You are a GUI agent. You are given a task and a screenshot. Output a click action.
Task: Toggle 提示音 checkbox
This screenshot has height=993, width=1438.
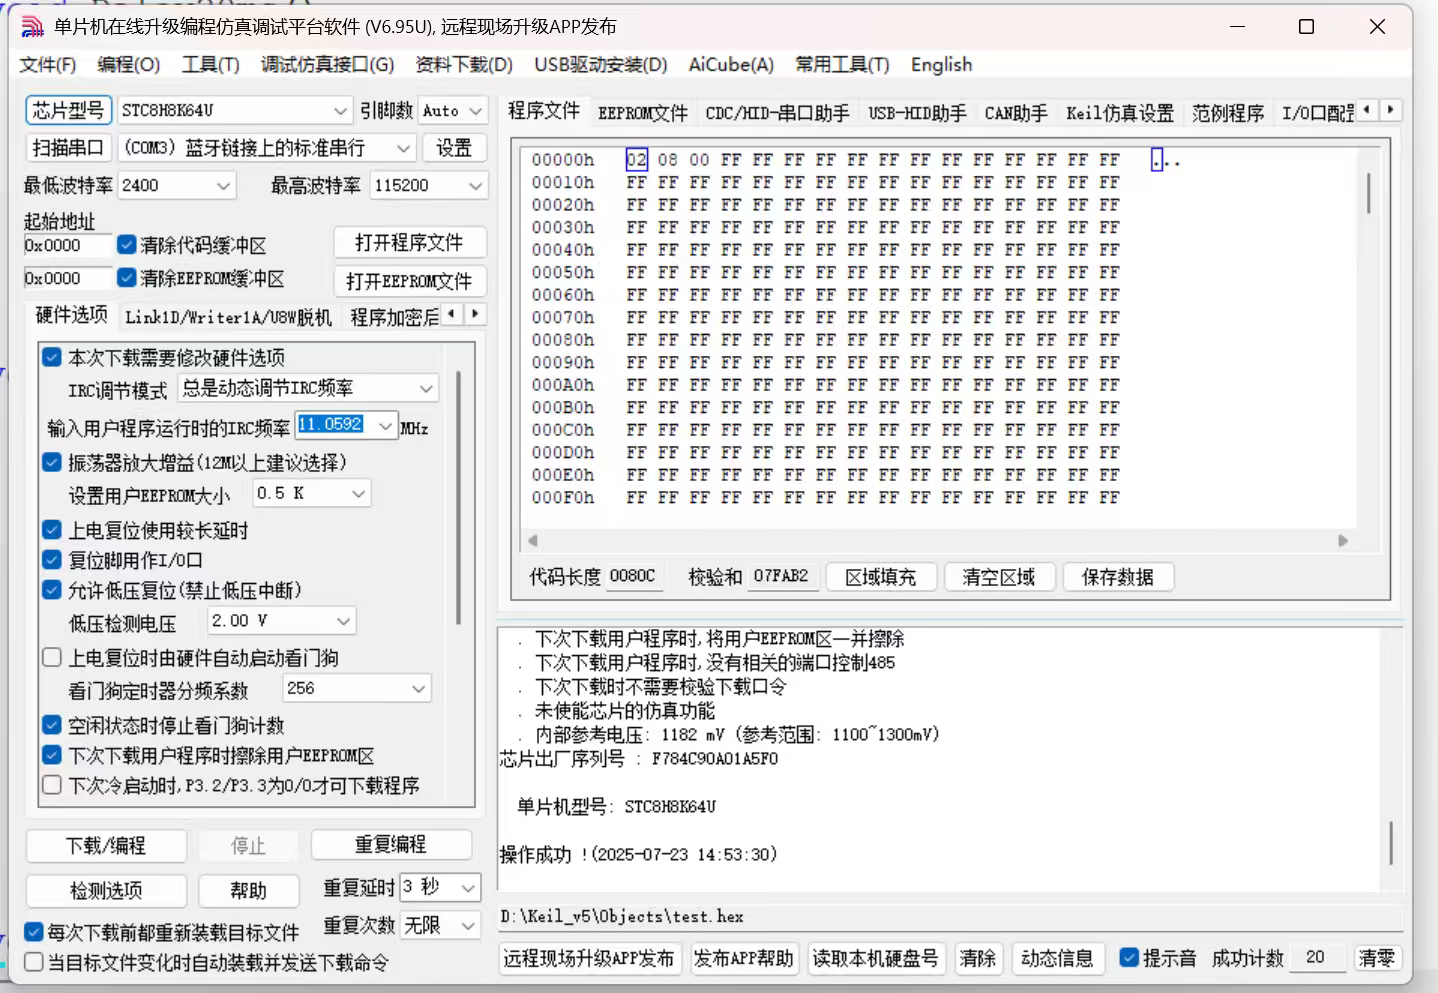pyautogui.click(x=1129, y=957)
